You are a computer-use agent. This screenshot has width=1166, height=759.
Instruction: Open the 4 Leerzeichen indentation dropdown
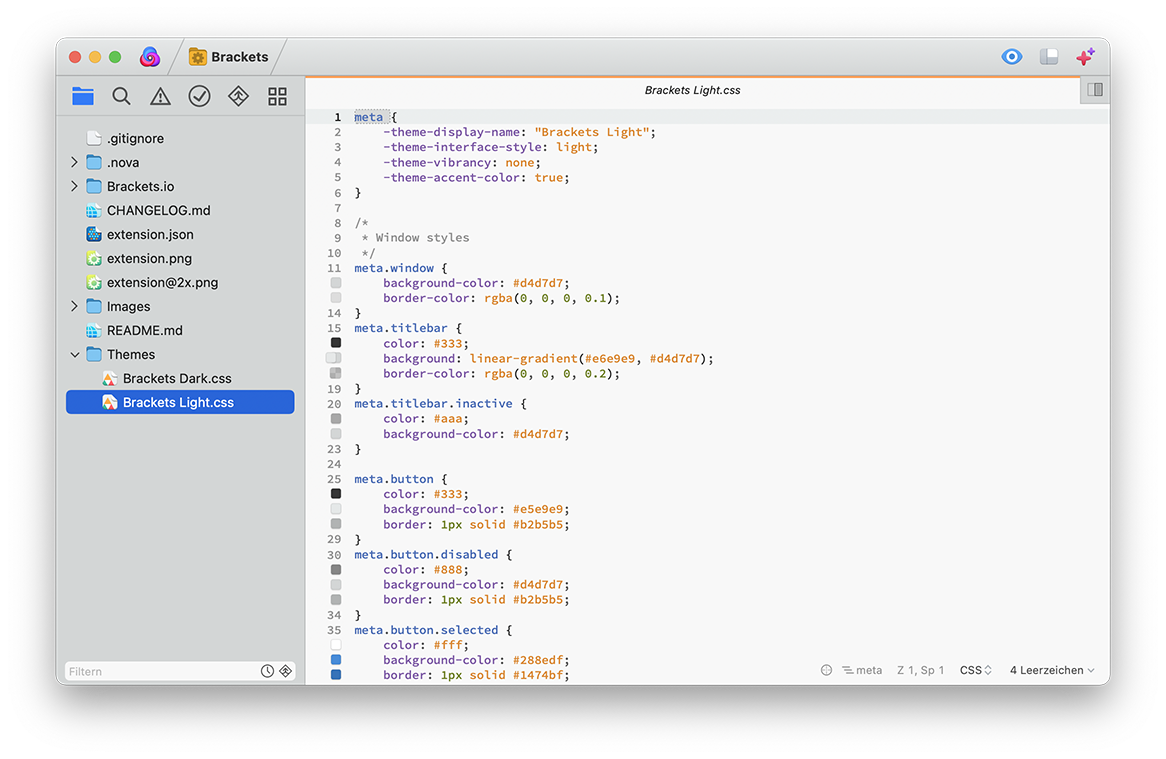(x=1051, y=670)
